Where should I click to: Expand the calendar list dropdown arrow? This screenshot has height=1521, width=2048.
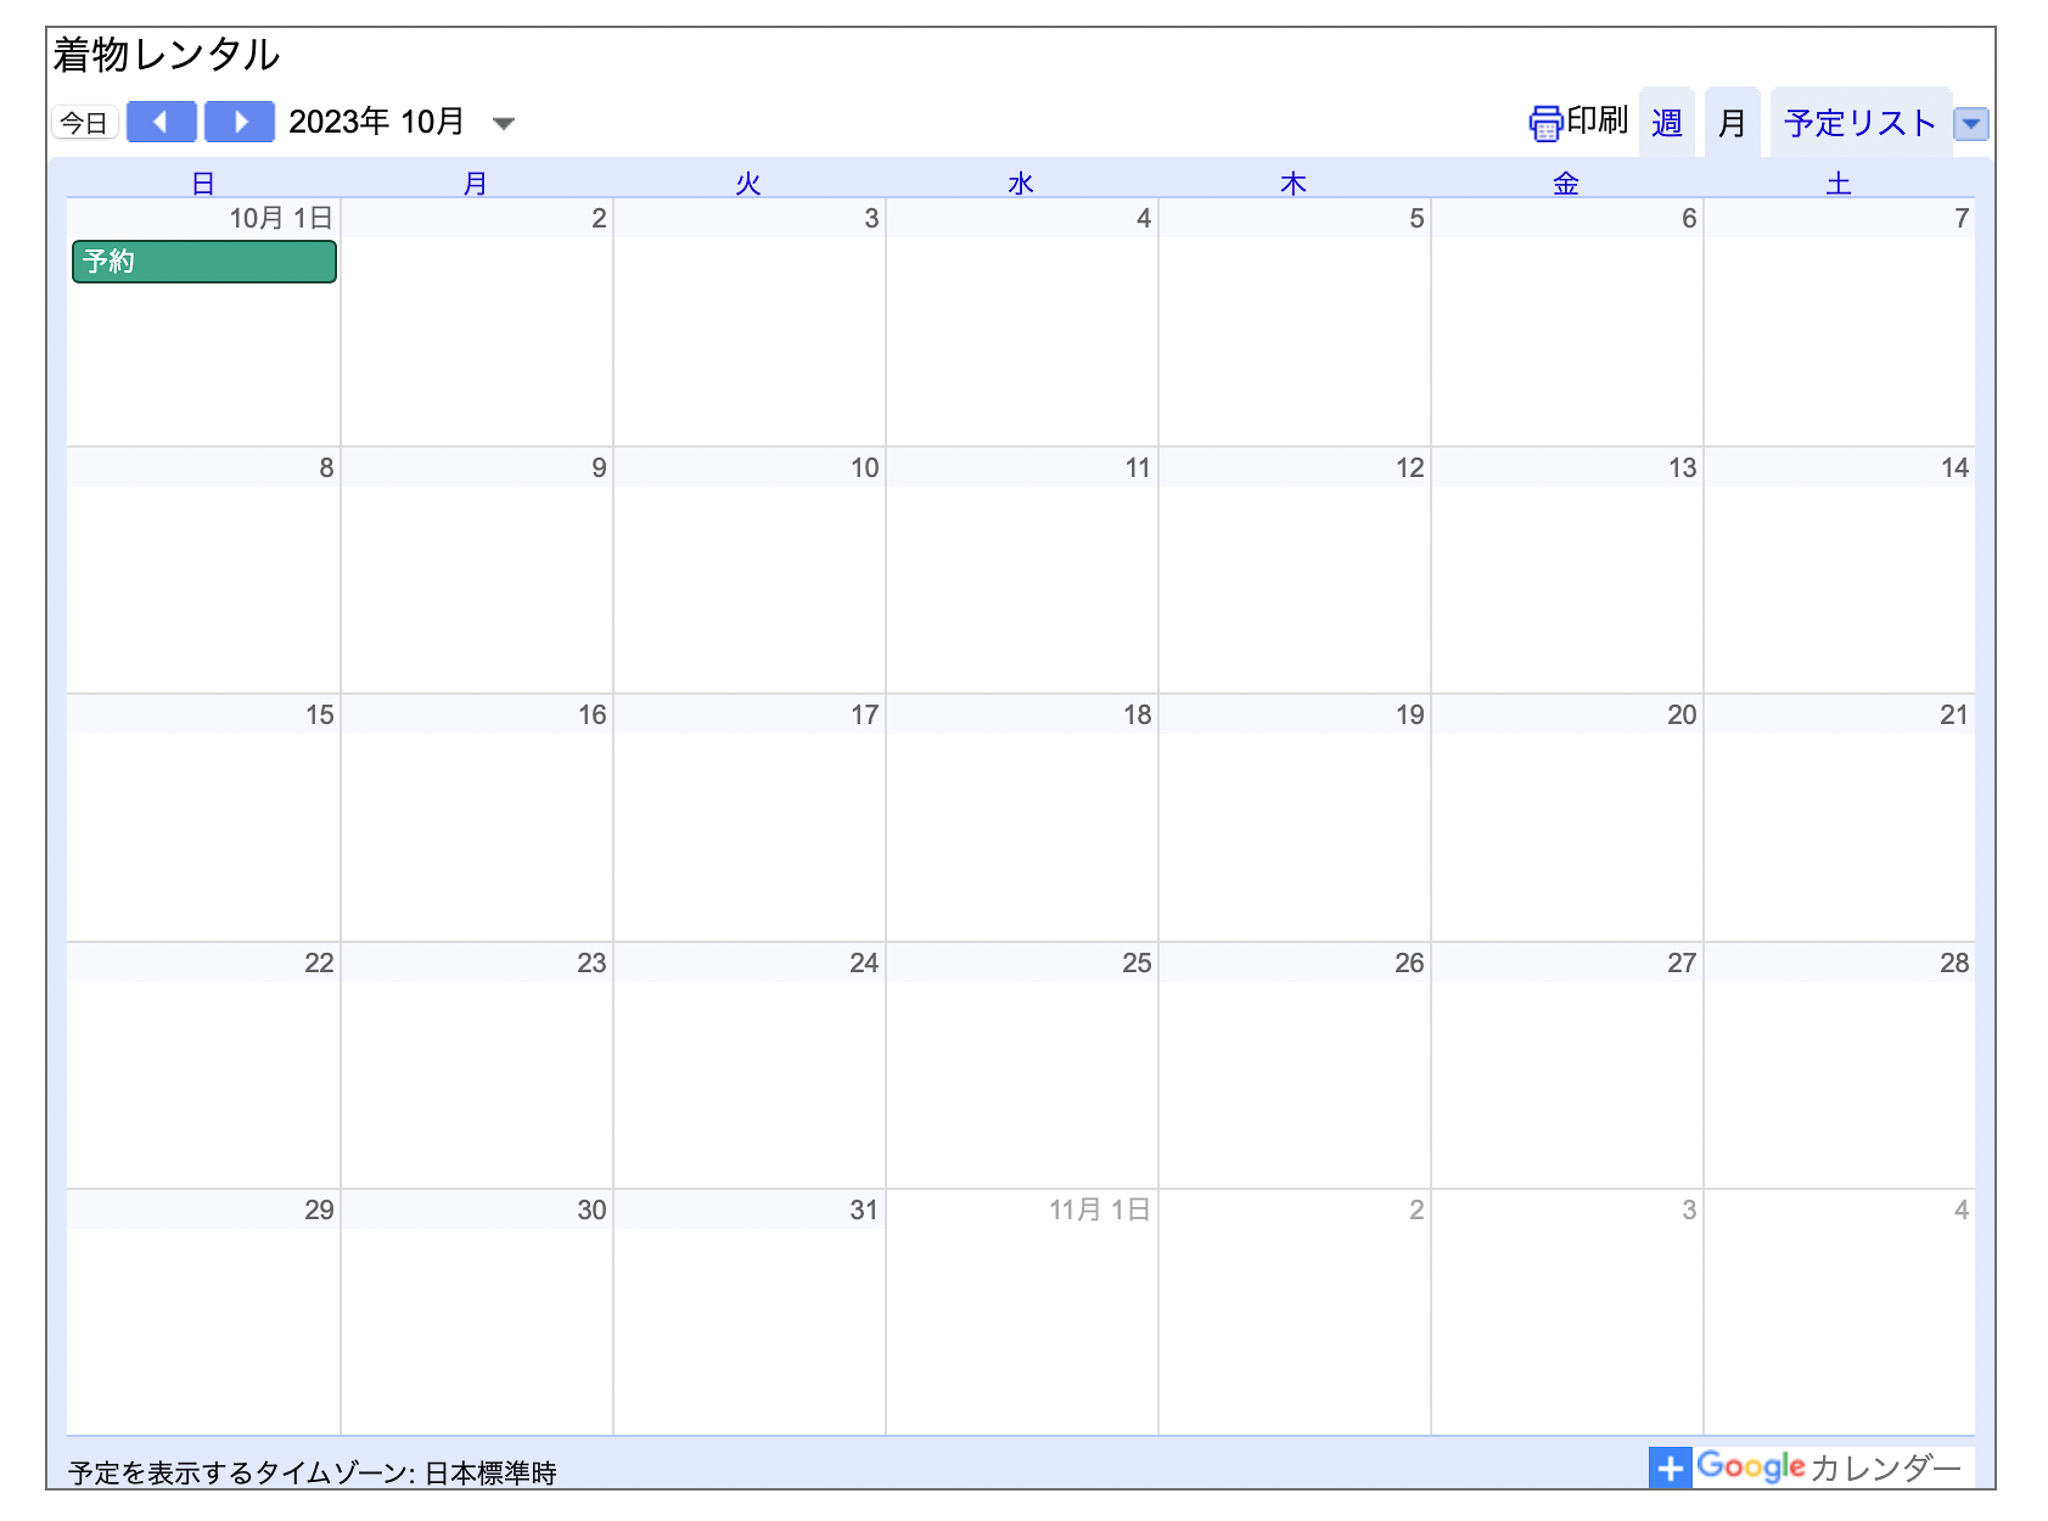1970,124
